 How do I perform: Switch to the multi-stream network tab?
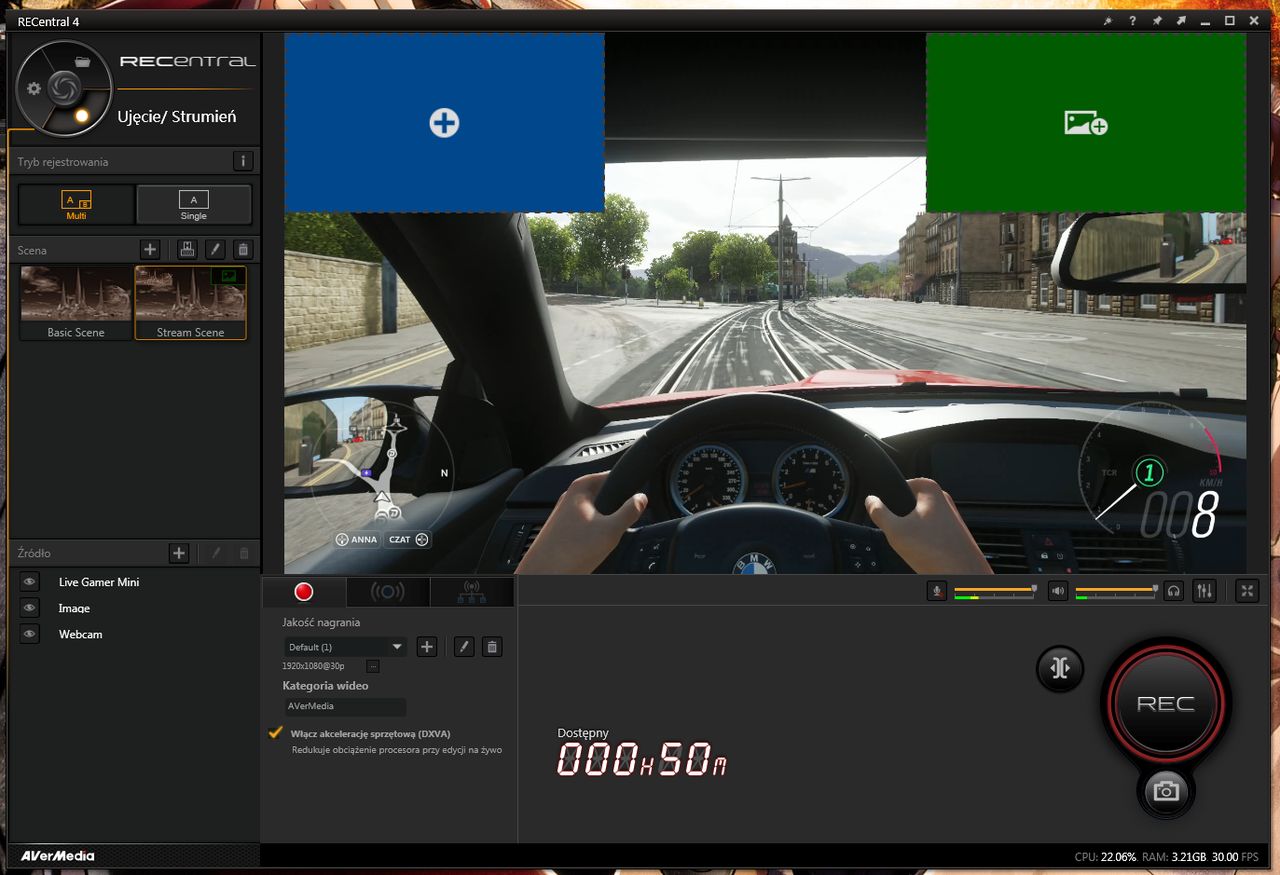tap(472, 592)
